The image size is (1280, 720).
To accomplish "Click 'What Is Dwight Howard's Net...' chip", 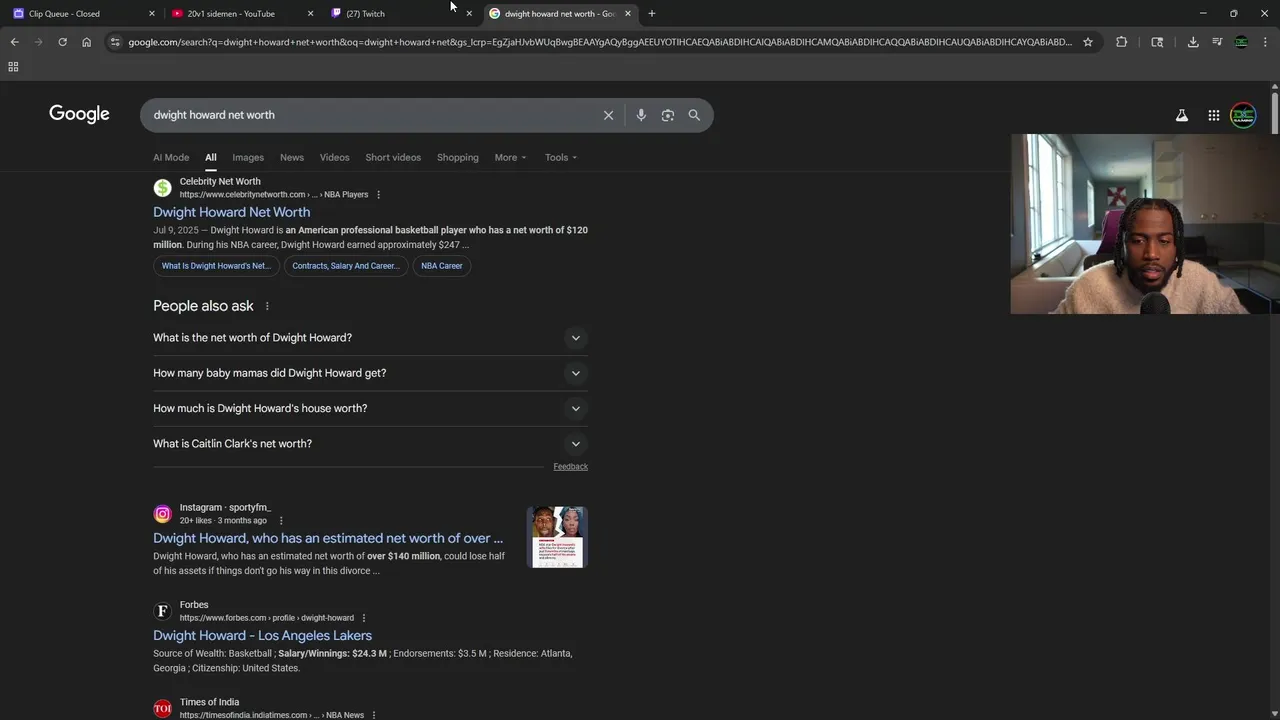I will (216, 266).
